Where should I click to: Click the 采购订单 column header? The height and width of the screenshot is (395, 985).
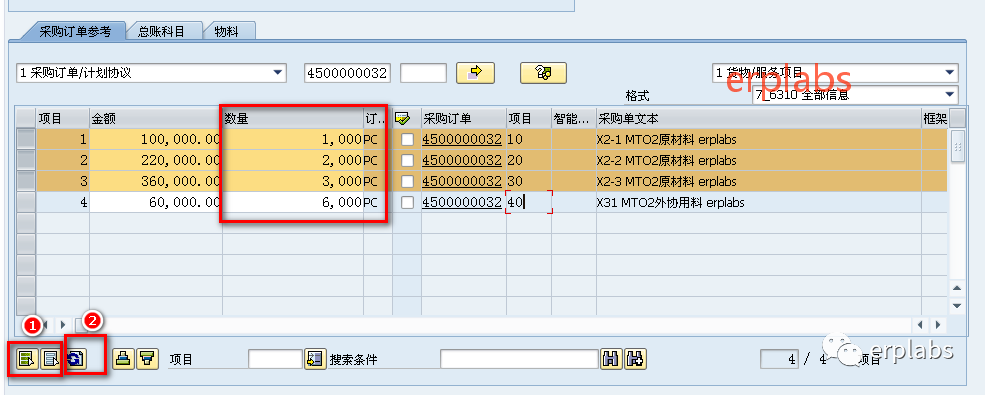[x=464, y=118]
